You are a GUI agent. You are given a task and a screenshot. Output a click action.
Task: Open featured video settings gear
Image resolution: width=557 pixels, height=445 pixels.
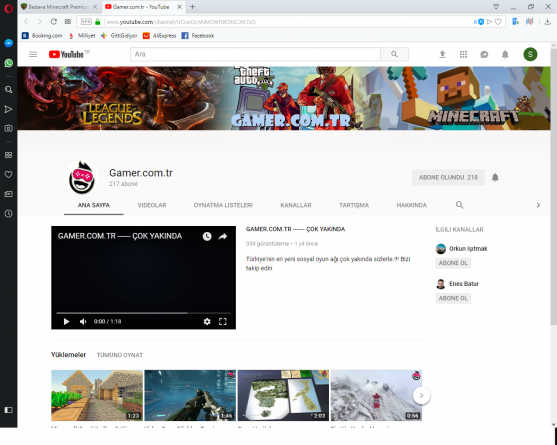pos(207,321)
